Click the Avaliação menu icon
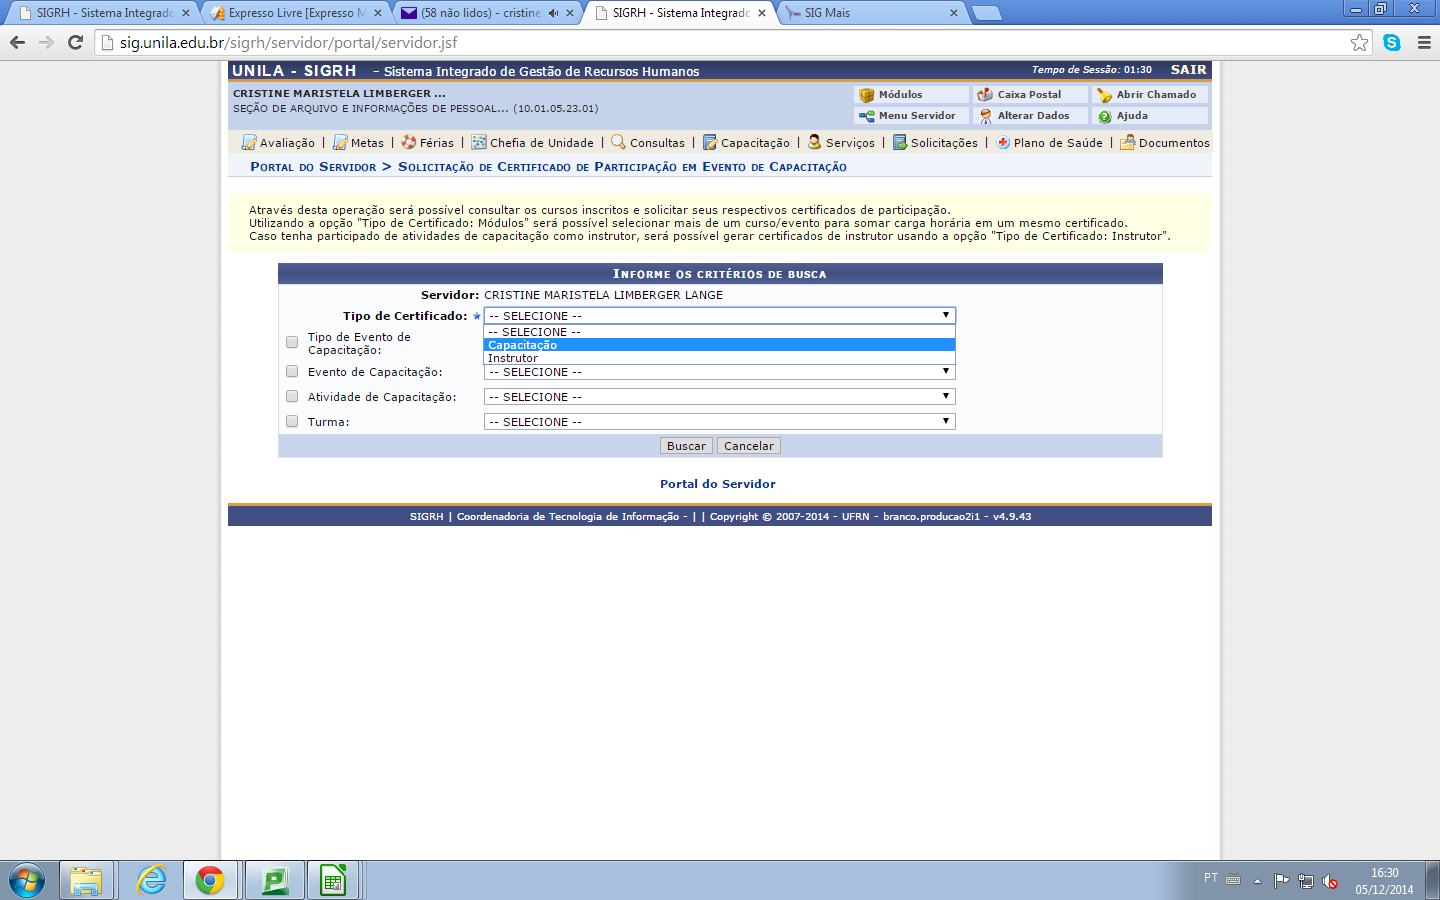Screen dimensions: 1440x900 (249, 142)
